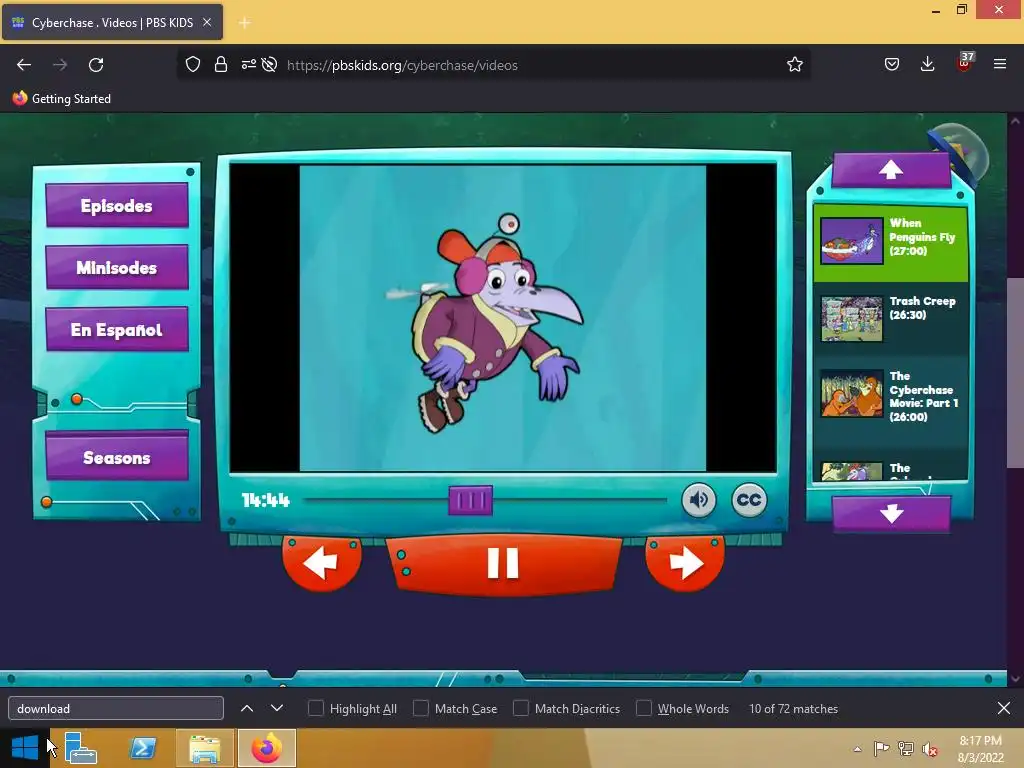
Task: Close the find bar
Action: (1004, 708)
